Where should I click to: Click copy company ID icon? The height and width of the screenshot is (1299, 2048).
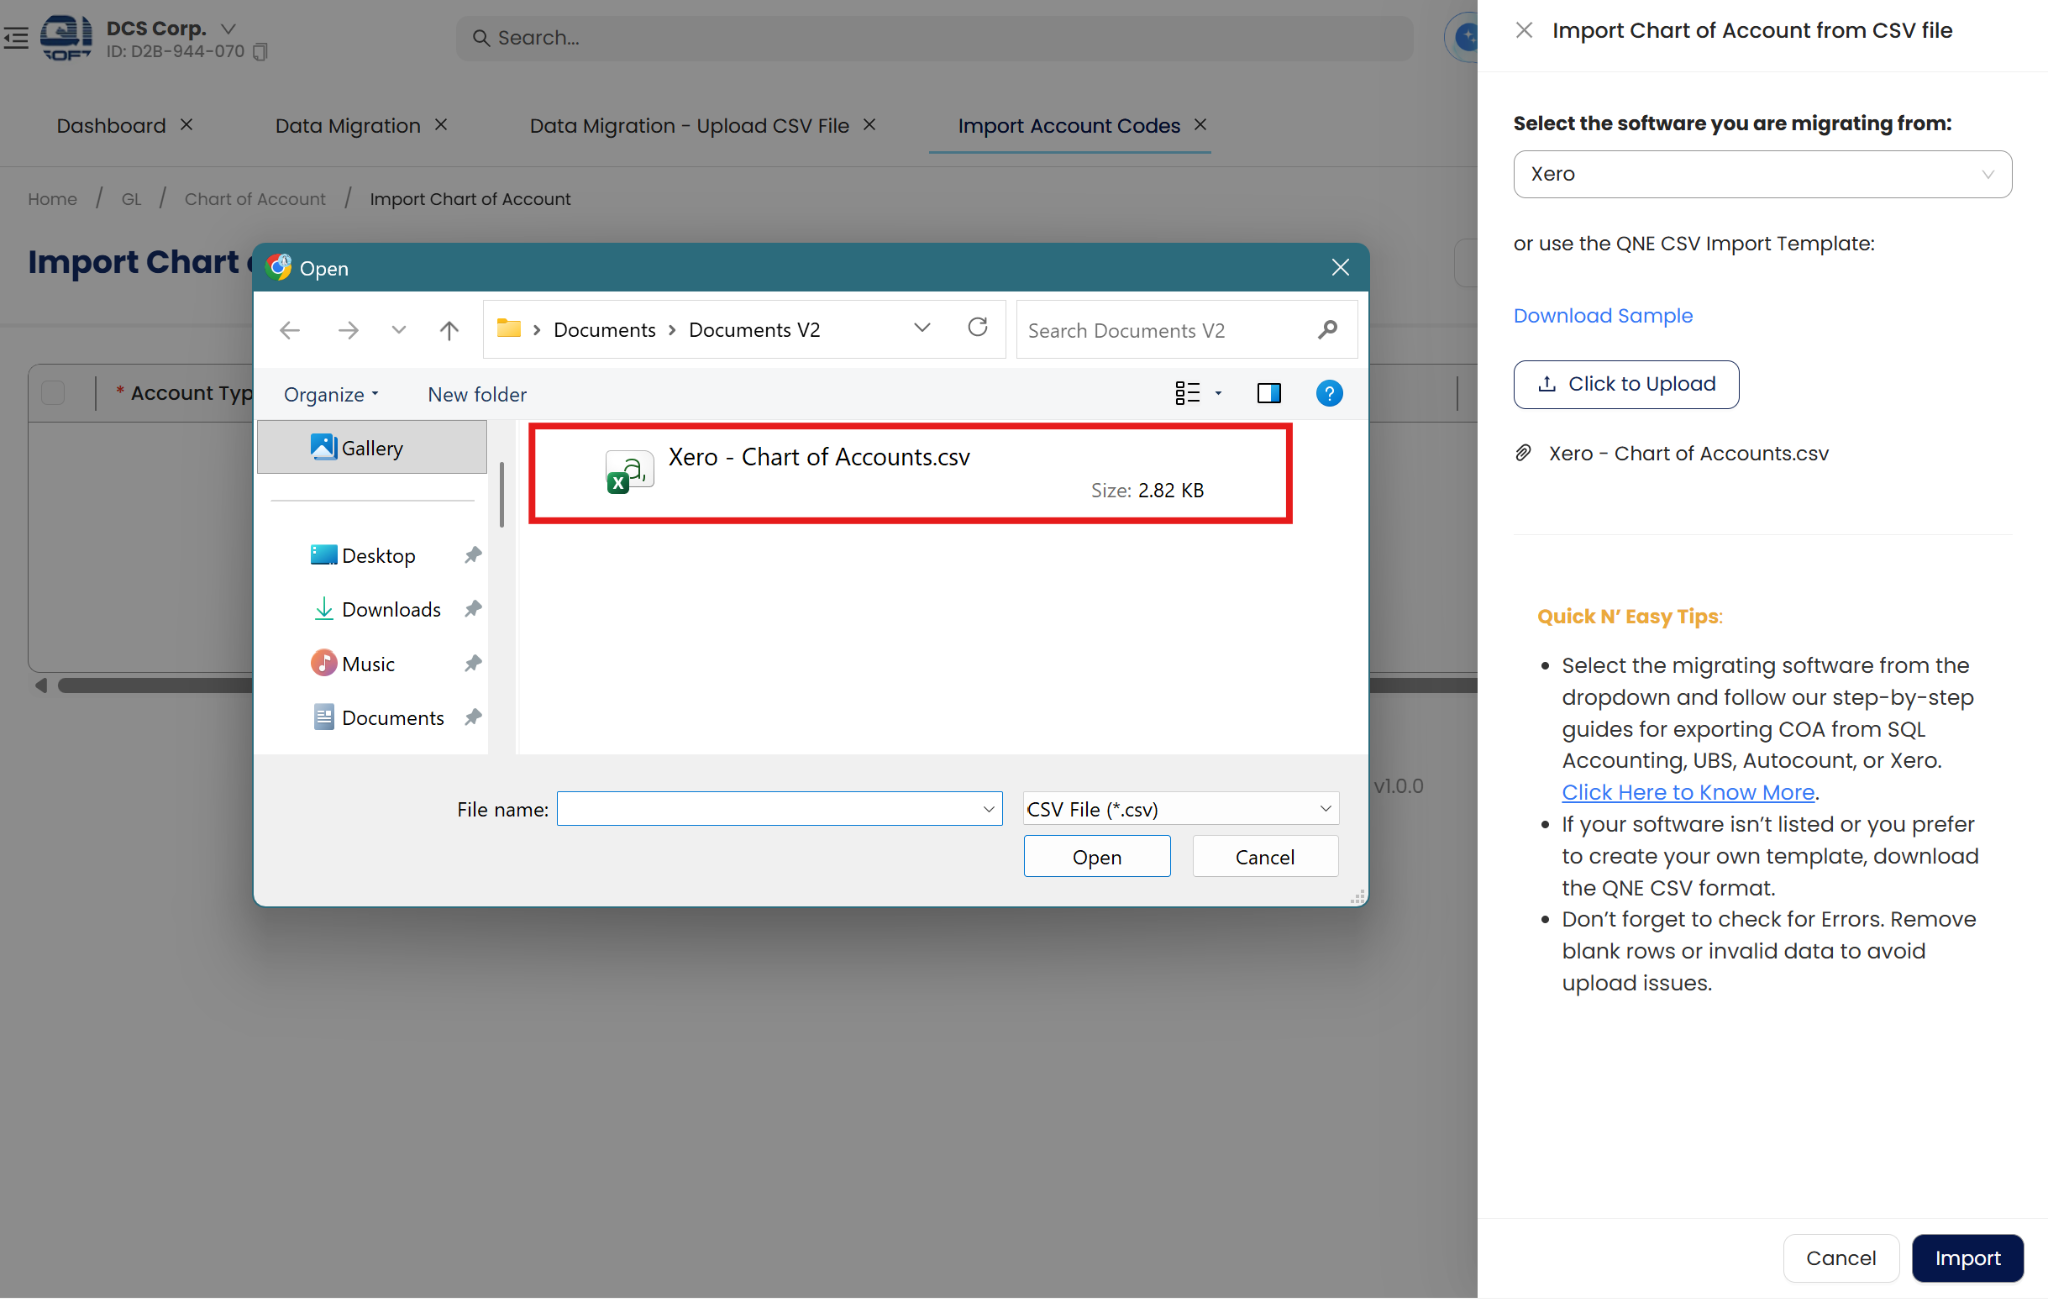click(260, 52)
